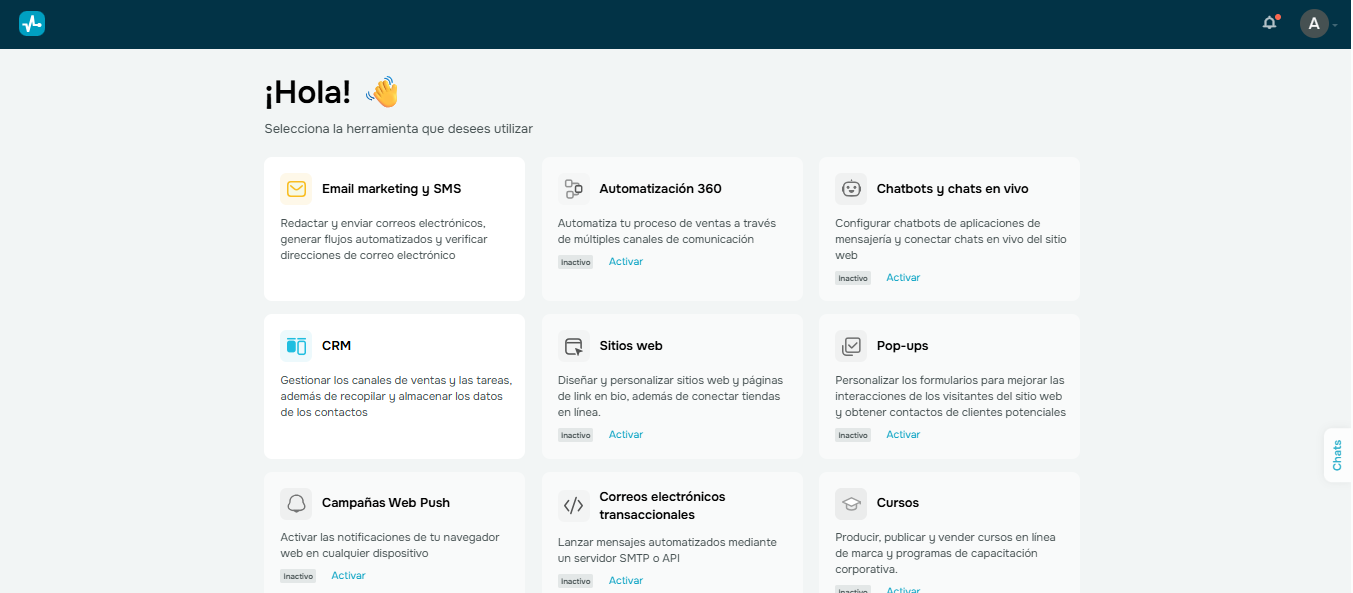The image size is (1353, 593).
Task: Click the Chatbots y chats en vivo icon
Action: [851, 188]
